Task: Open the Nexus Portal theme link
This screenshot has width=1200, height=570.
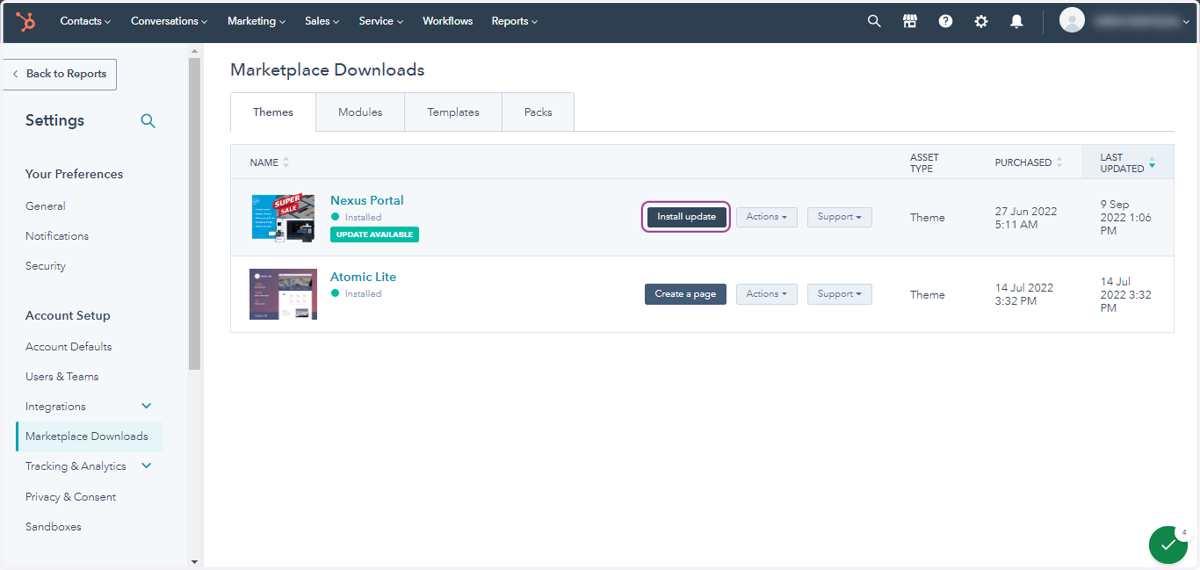Action: point(367,200)
